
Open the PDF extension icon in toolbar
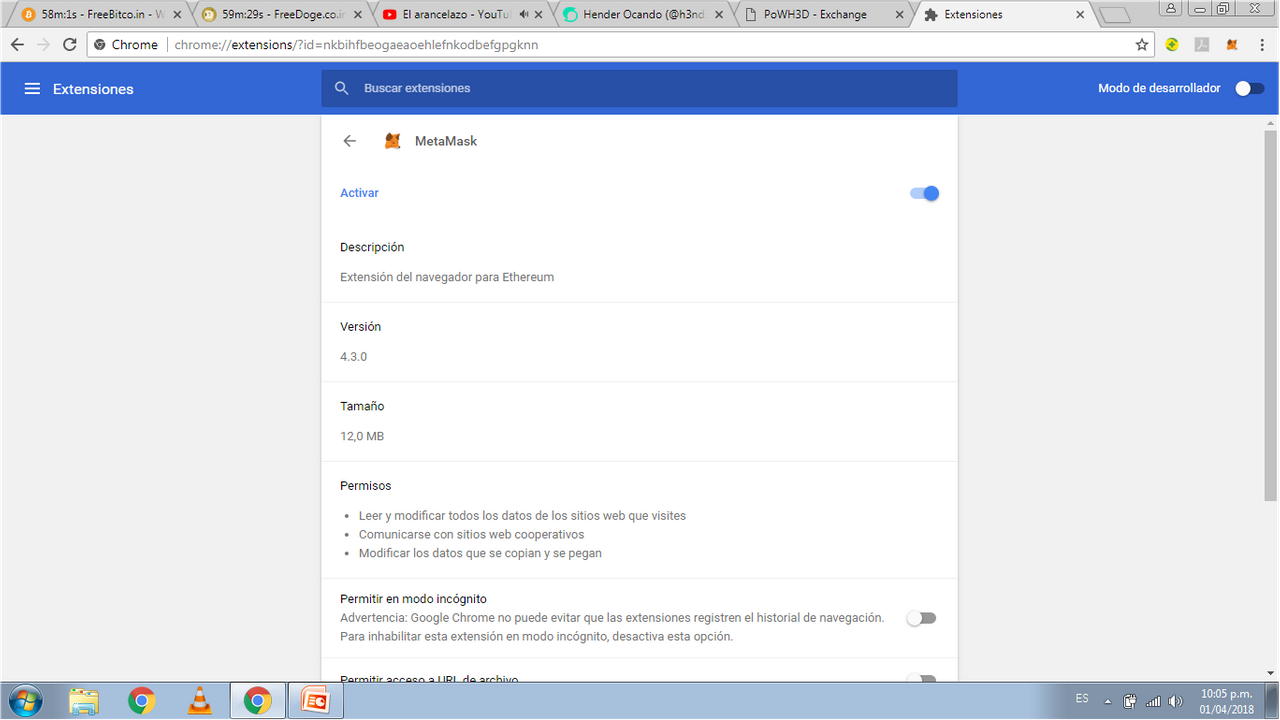(x=1202, y=44)
